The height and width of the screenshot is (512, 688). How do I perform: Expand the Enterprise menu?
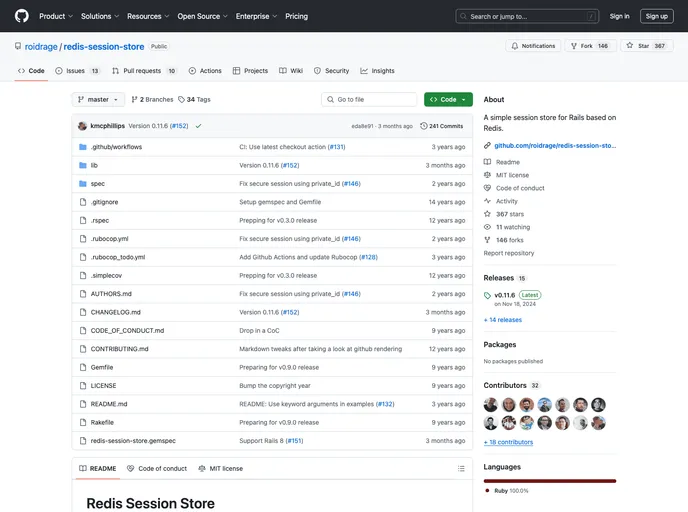(x=256, y=16)
